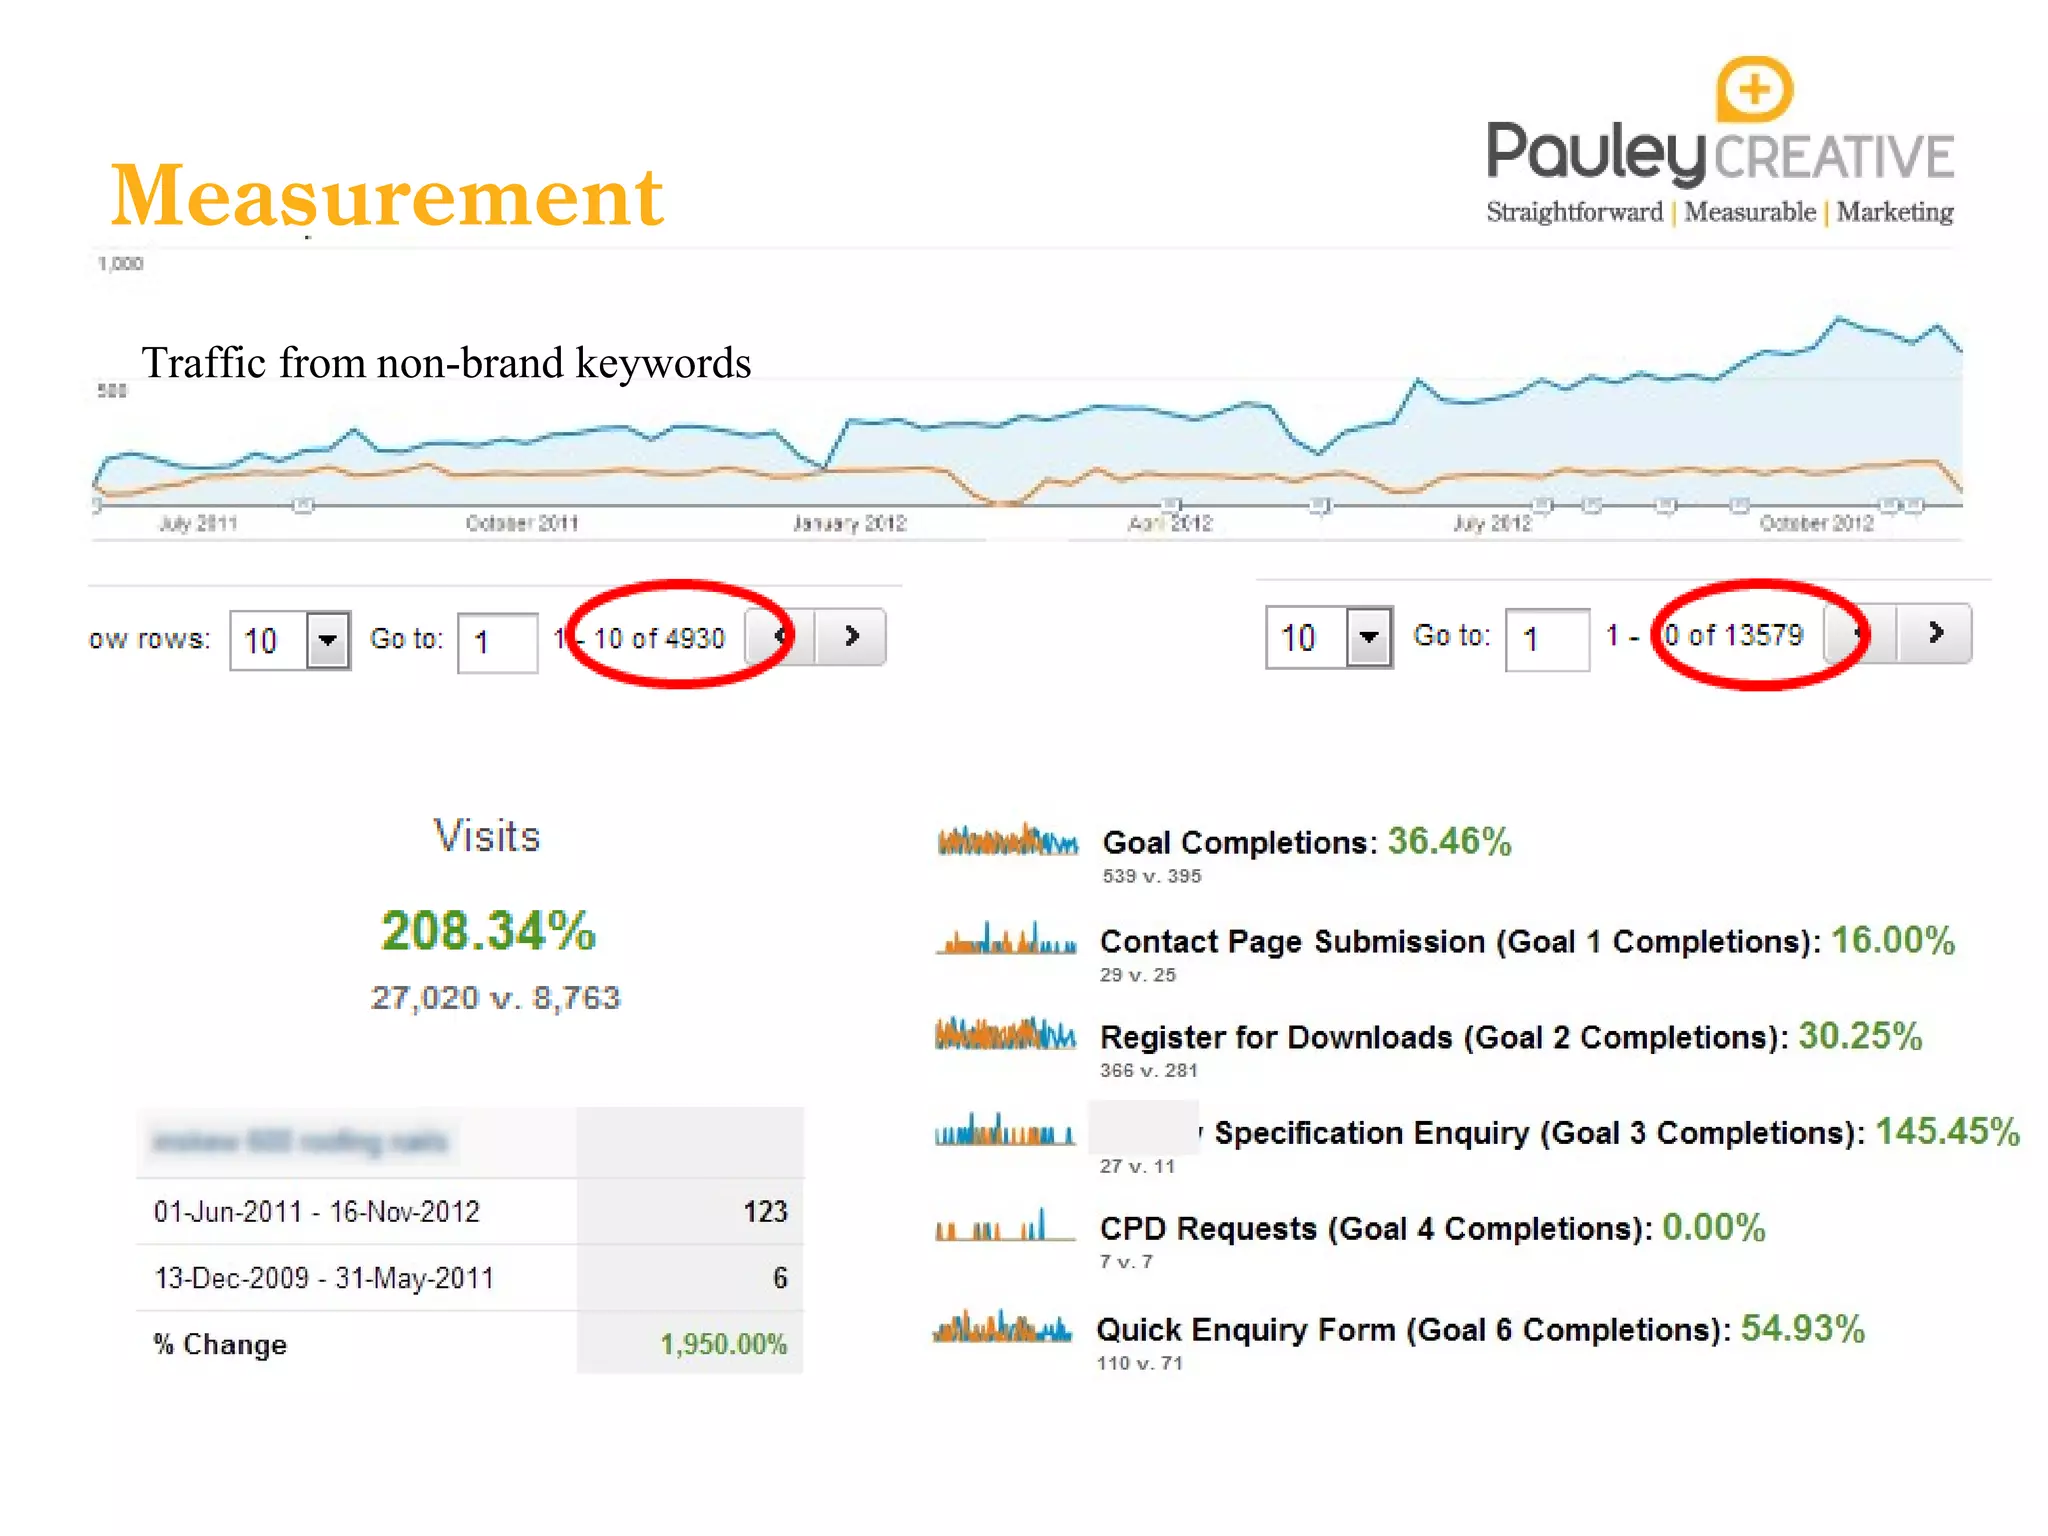Viewport: 2048px width, 1536px height.
Task: Click the 366 v. 281 comparison text
Action: click(x=1149, y=1070)
